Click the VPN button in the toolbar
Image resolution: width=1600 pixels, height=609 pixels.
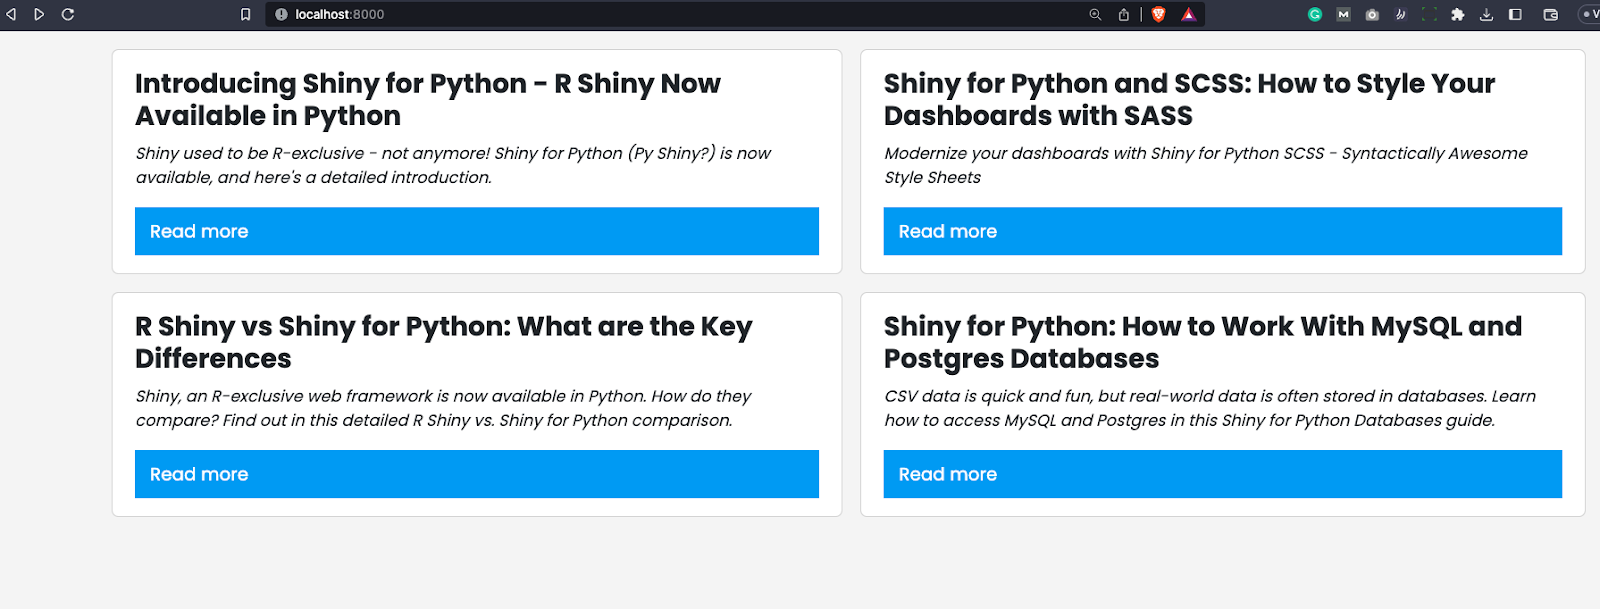1589,14
